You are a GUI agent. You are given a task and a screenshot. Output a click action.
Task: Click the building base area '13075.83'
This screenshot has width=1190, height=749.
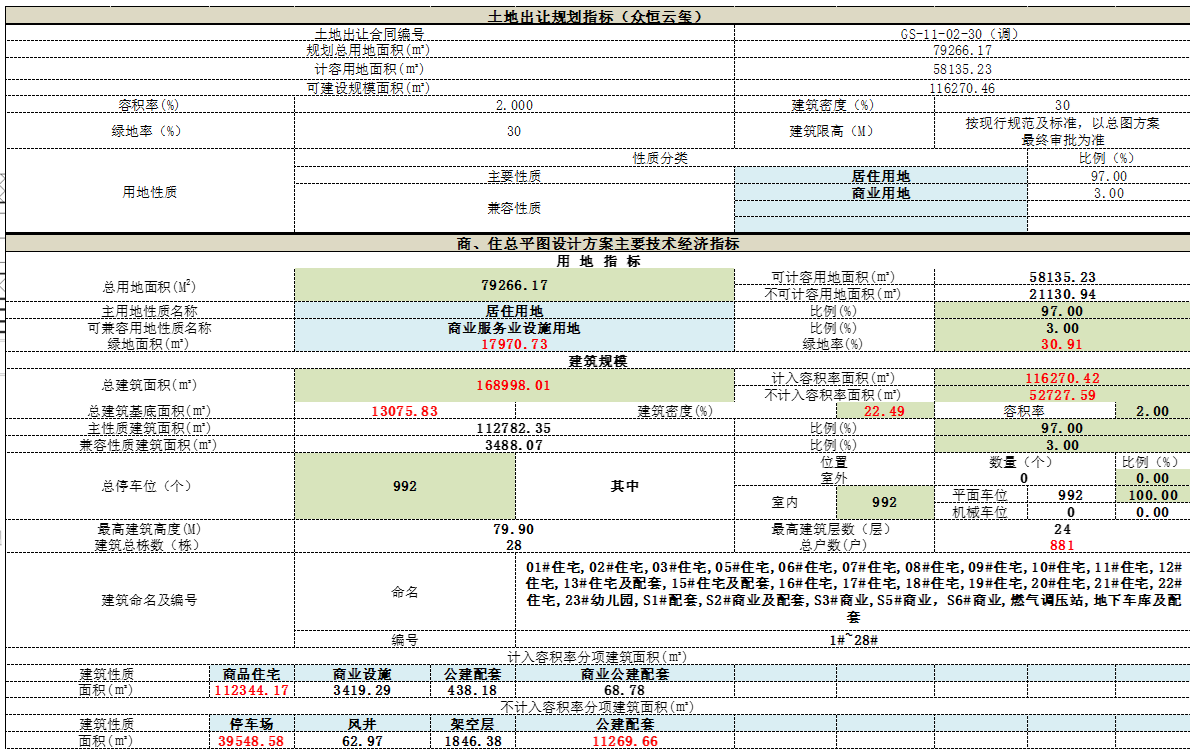coord(405,411)
